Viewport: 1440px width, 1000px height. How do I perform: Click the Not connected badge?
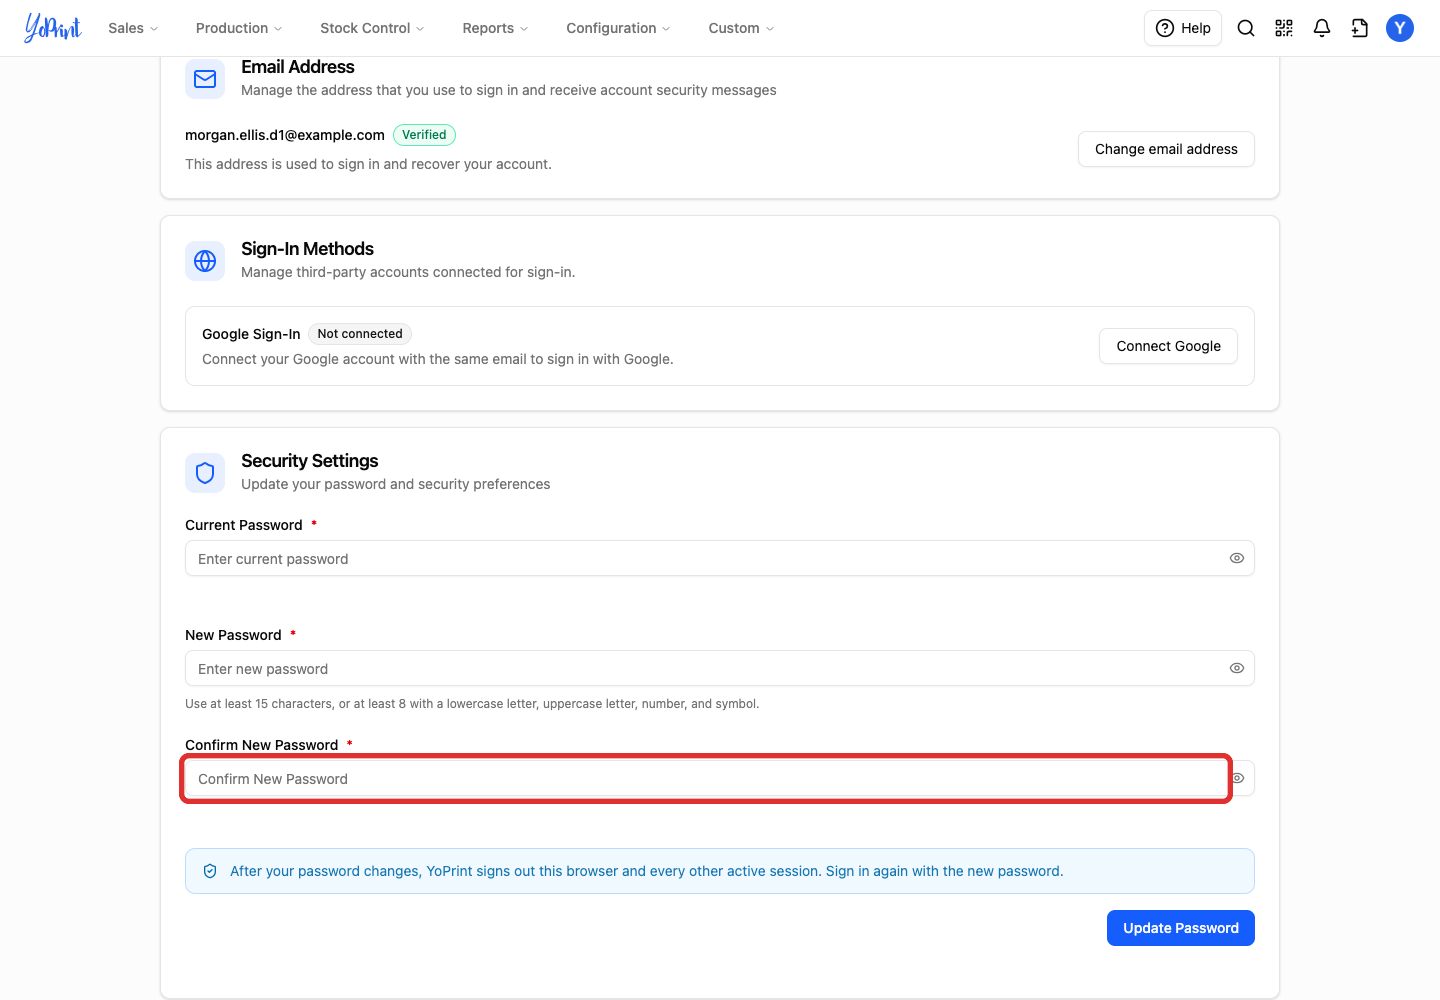pyautogui.click(x=360, y=334)
